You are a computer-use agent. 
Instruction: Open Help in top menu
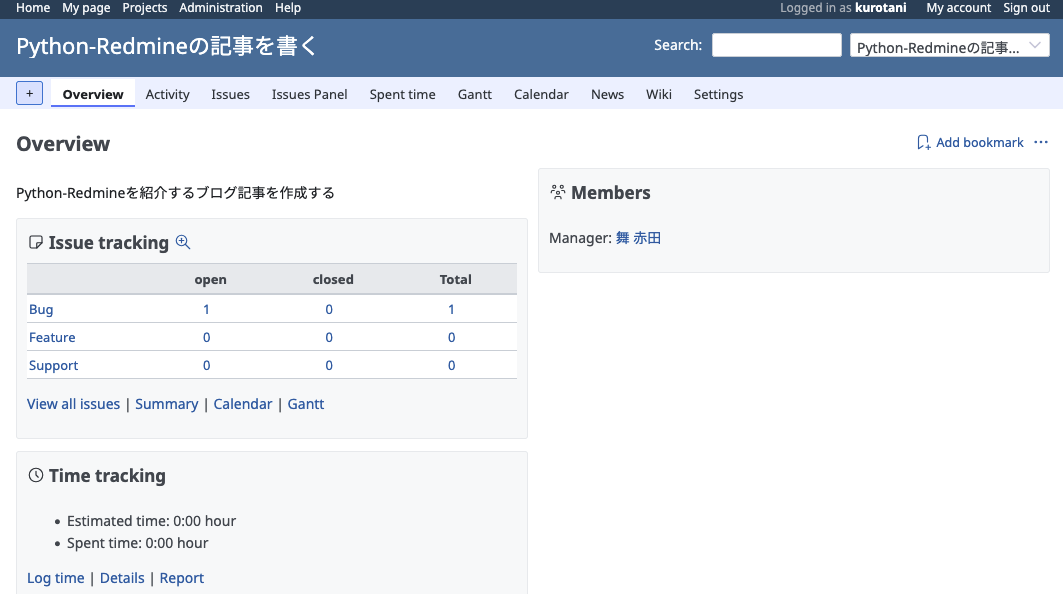coord(287,8)
